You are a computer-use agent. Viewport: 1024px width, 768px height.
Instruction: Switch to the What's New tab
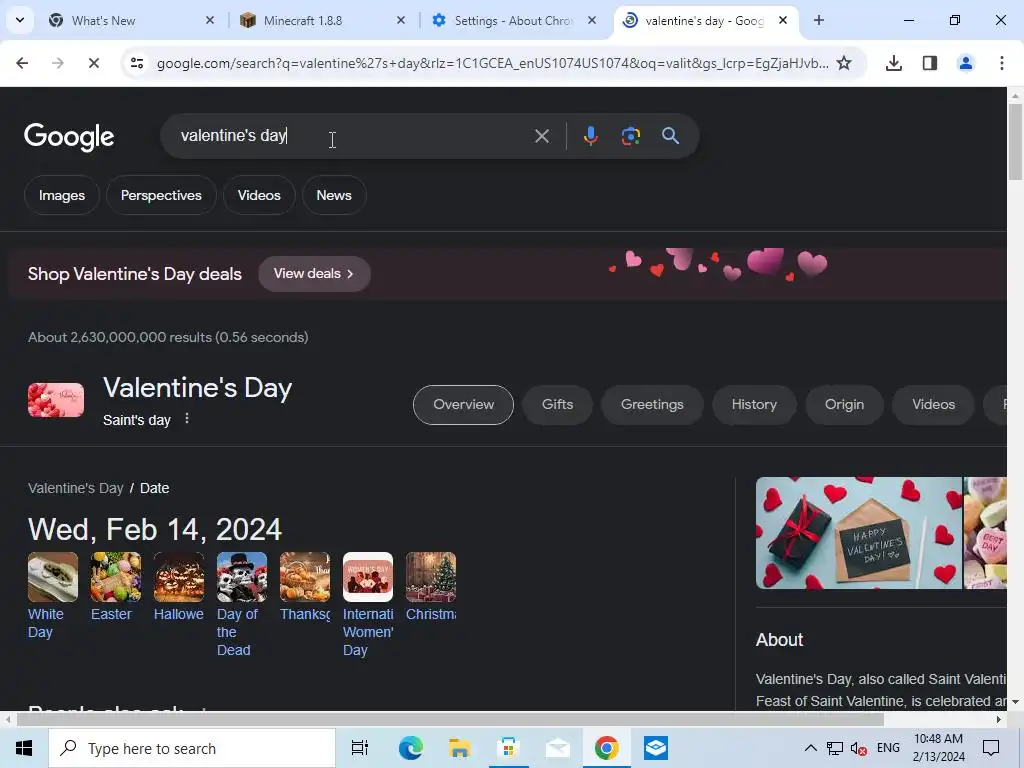pyautogui.click(x=131, y=20)
